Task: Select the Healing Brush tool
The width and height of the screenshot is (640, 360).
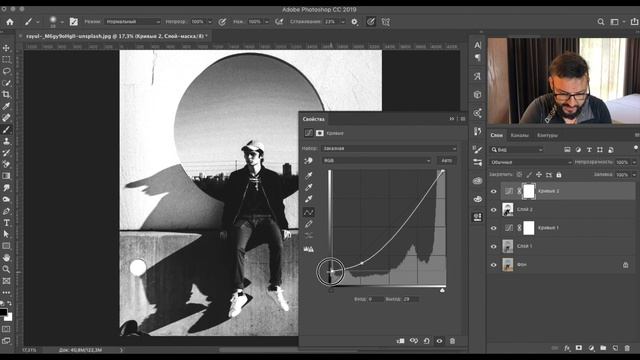Action: click(x=6, y=118)
